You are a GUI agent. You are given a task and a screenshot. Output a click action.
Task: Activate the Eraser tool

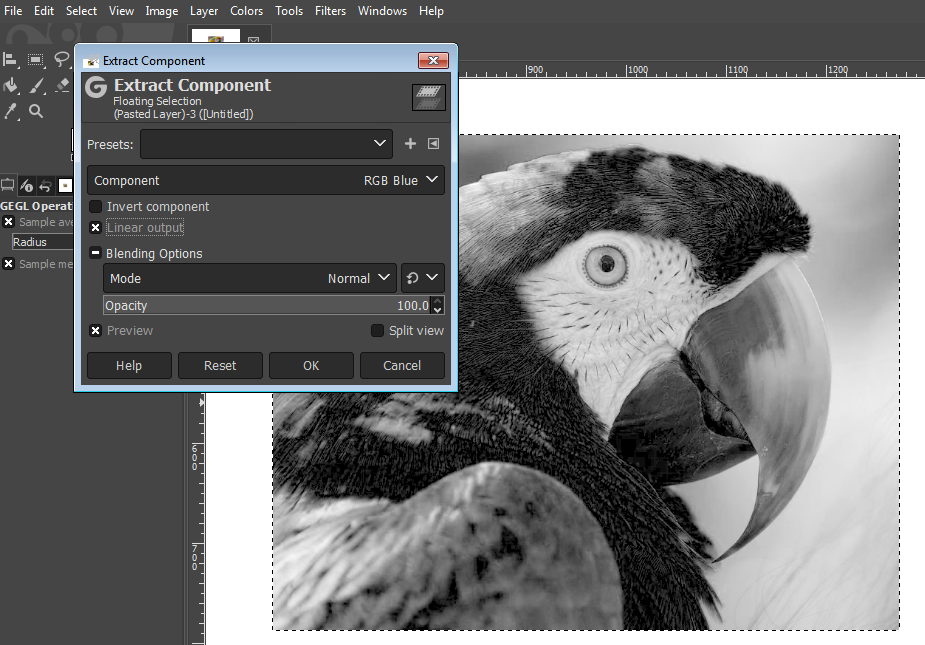(x=62, y=86)
